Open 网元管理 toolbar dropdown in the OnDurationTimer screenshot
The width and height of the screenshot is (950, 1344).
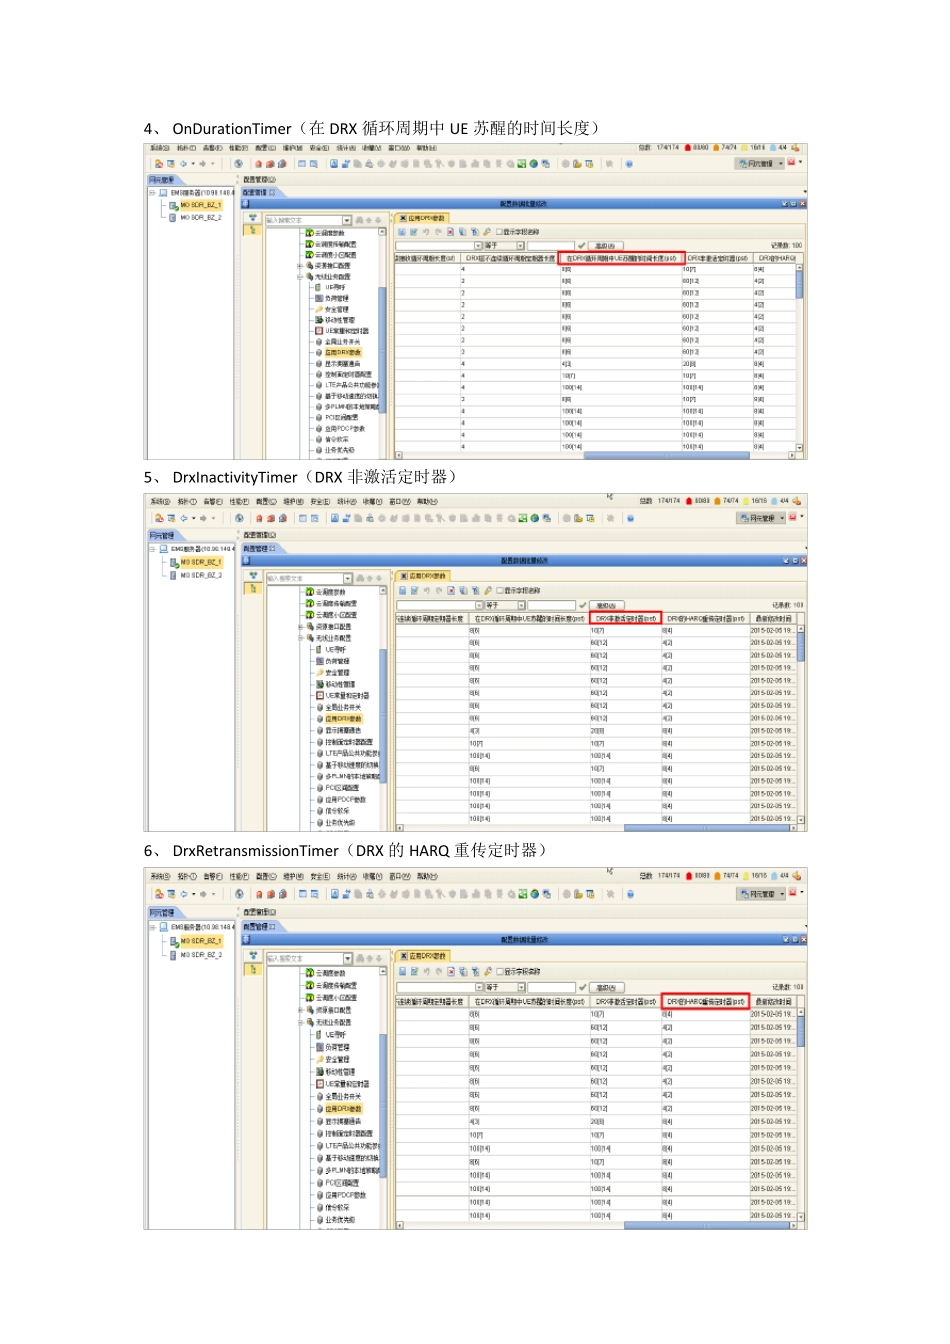click(760, 163)
